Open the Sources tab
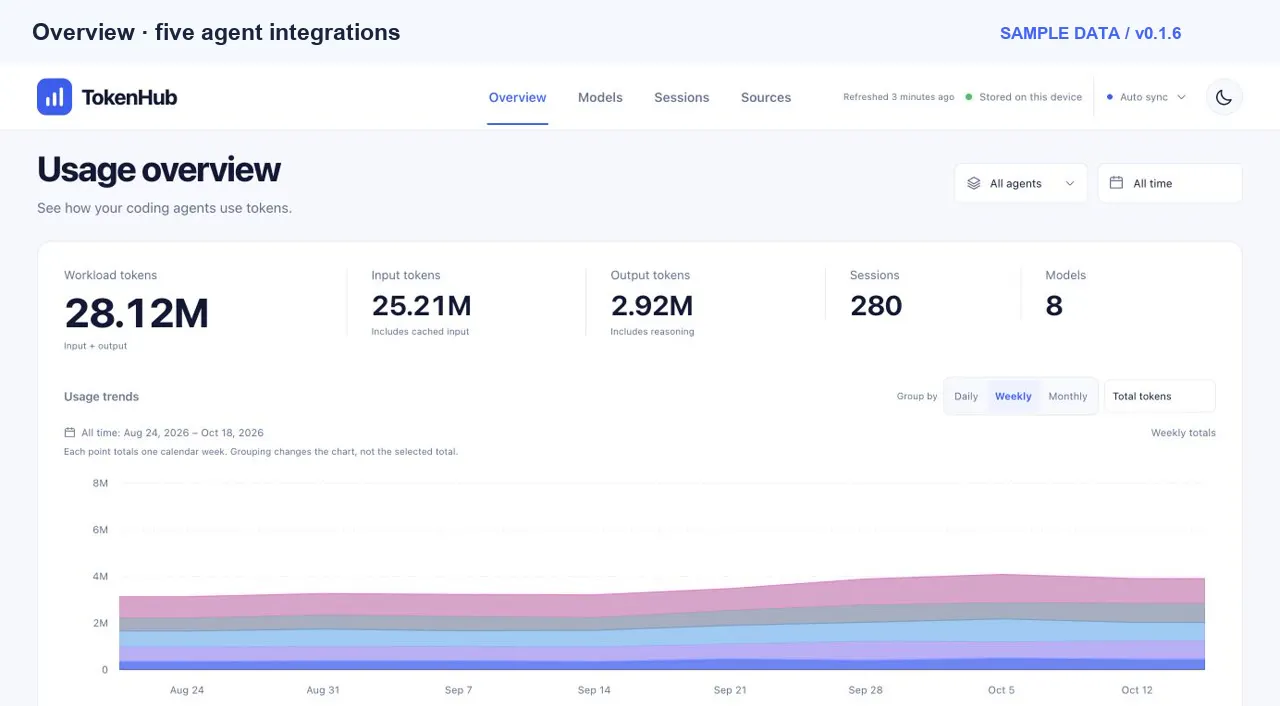 click(x=766, y=97)
